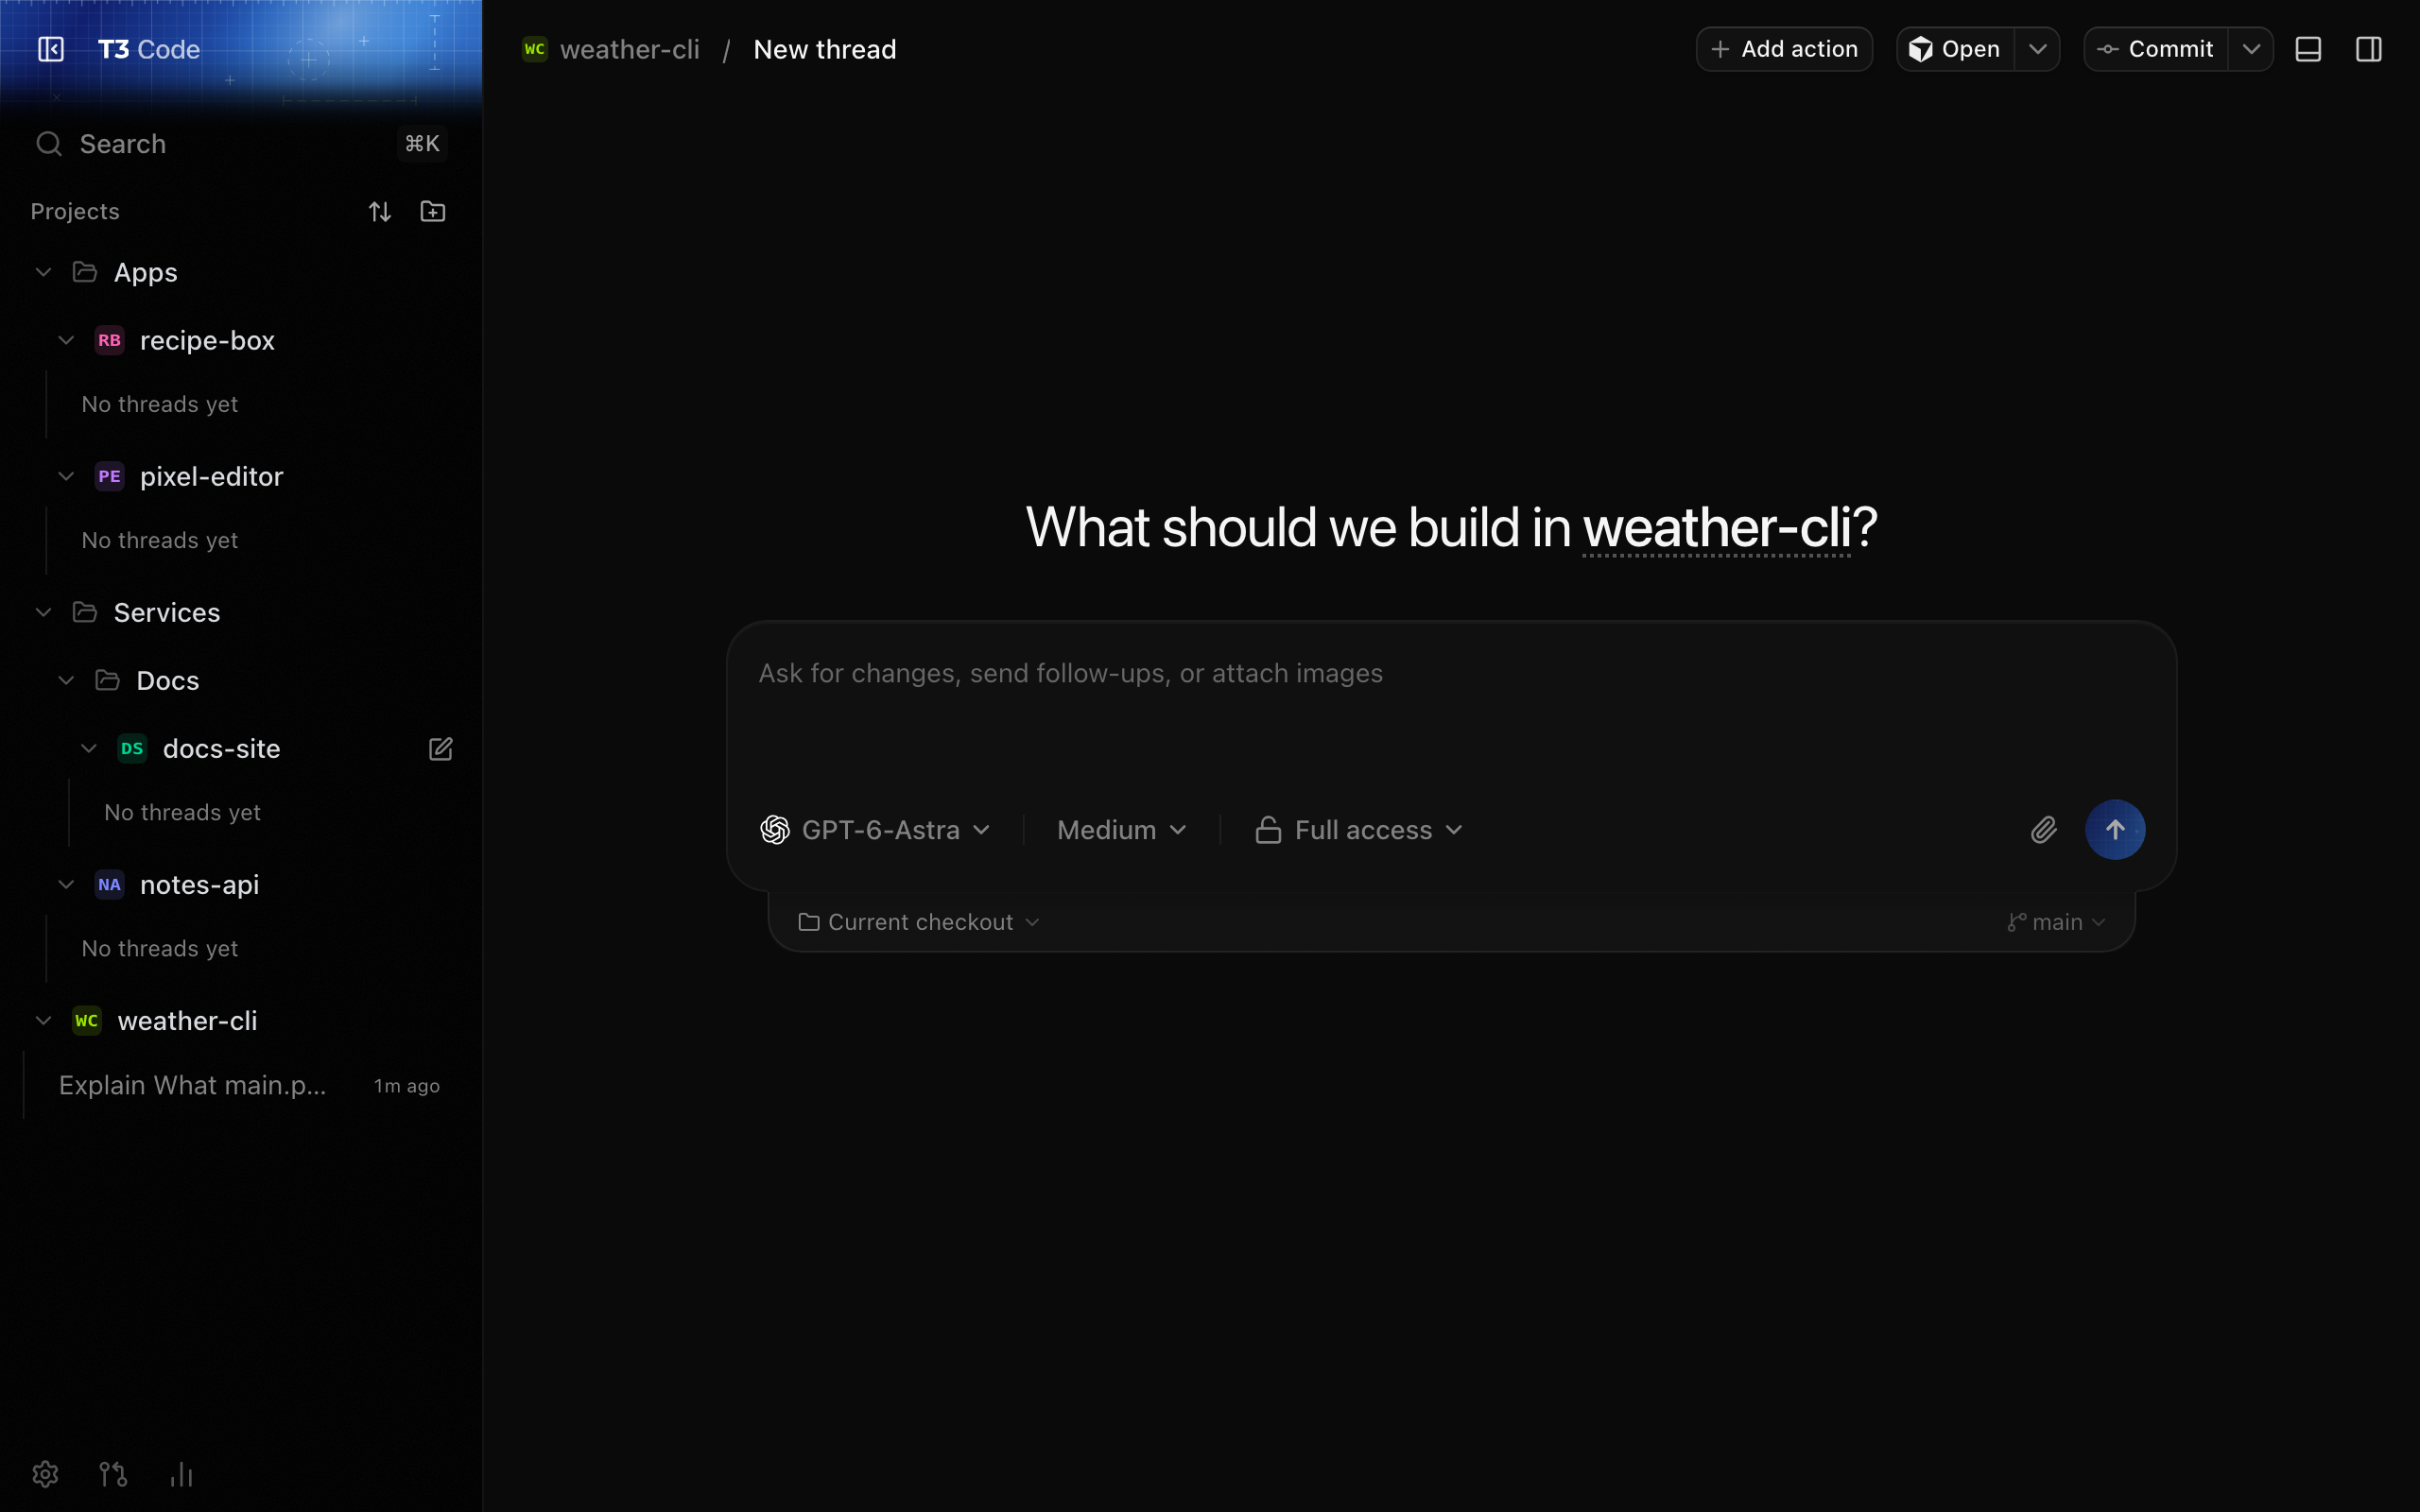
Task: Open settings with the gear icon
Action: 45,1474
